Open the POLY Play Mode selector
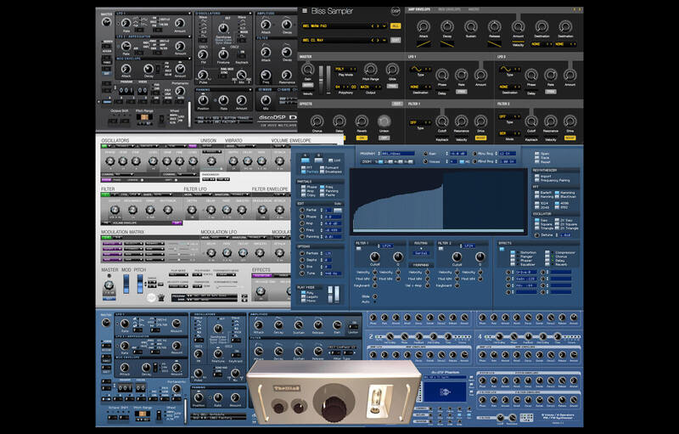 346,69
